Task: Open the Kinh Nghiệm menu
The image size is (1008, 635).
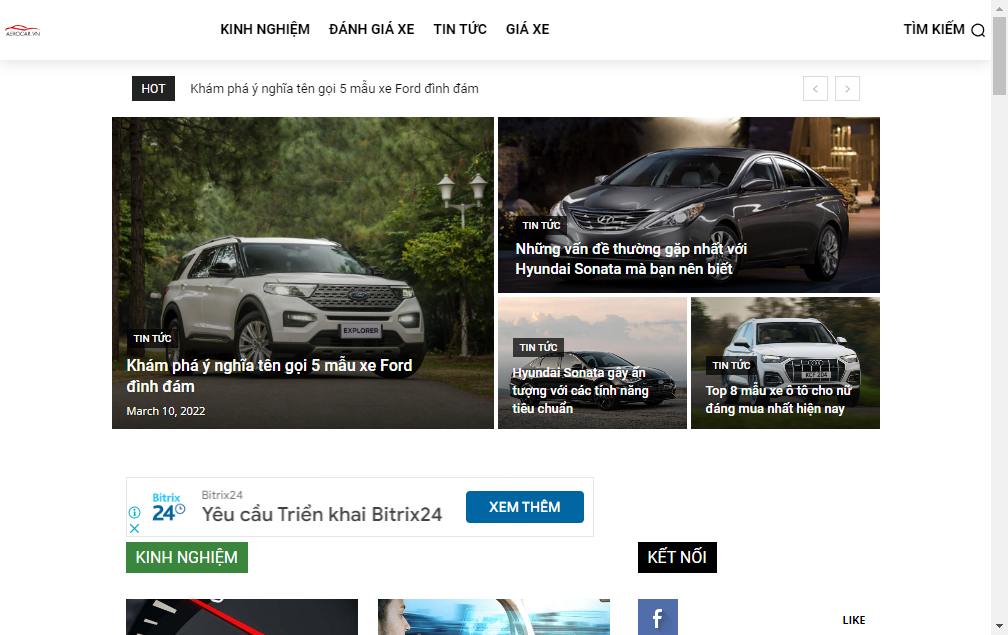Action: tap(265, 30)
